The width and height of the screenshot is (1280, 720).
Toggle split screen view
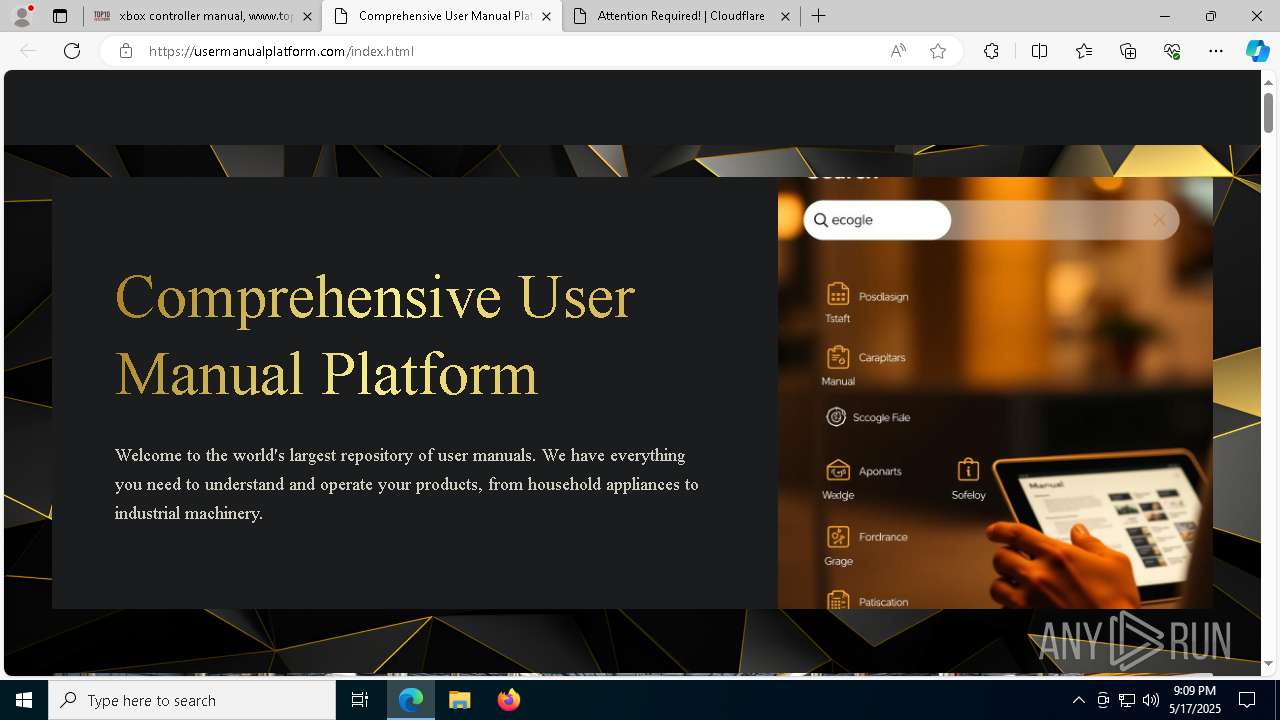[1039, 51]
